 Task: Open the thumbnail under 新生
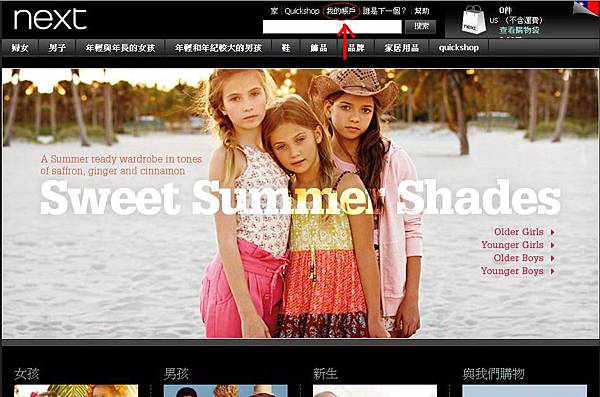pos(375,391)
